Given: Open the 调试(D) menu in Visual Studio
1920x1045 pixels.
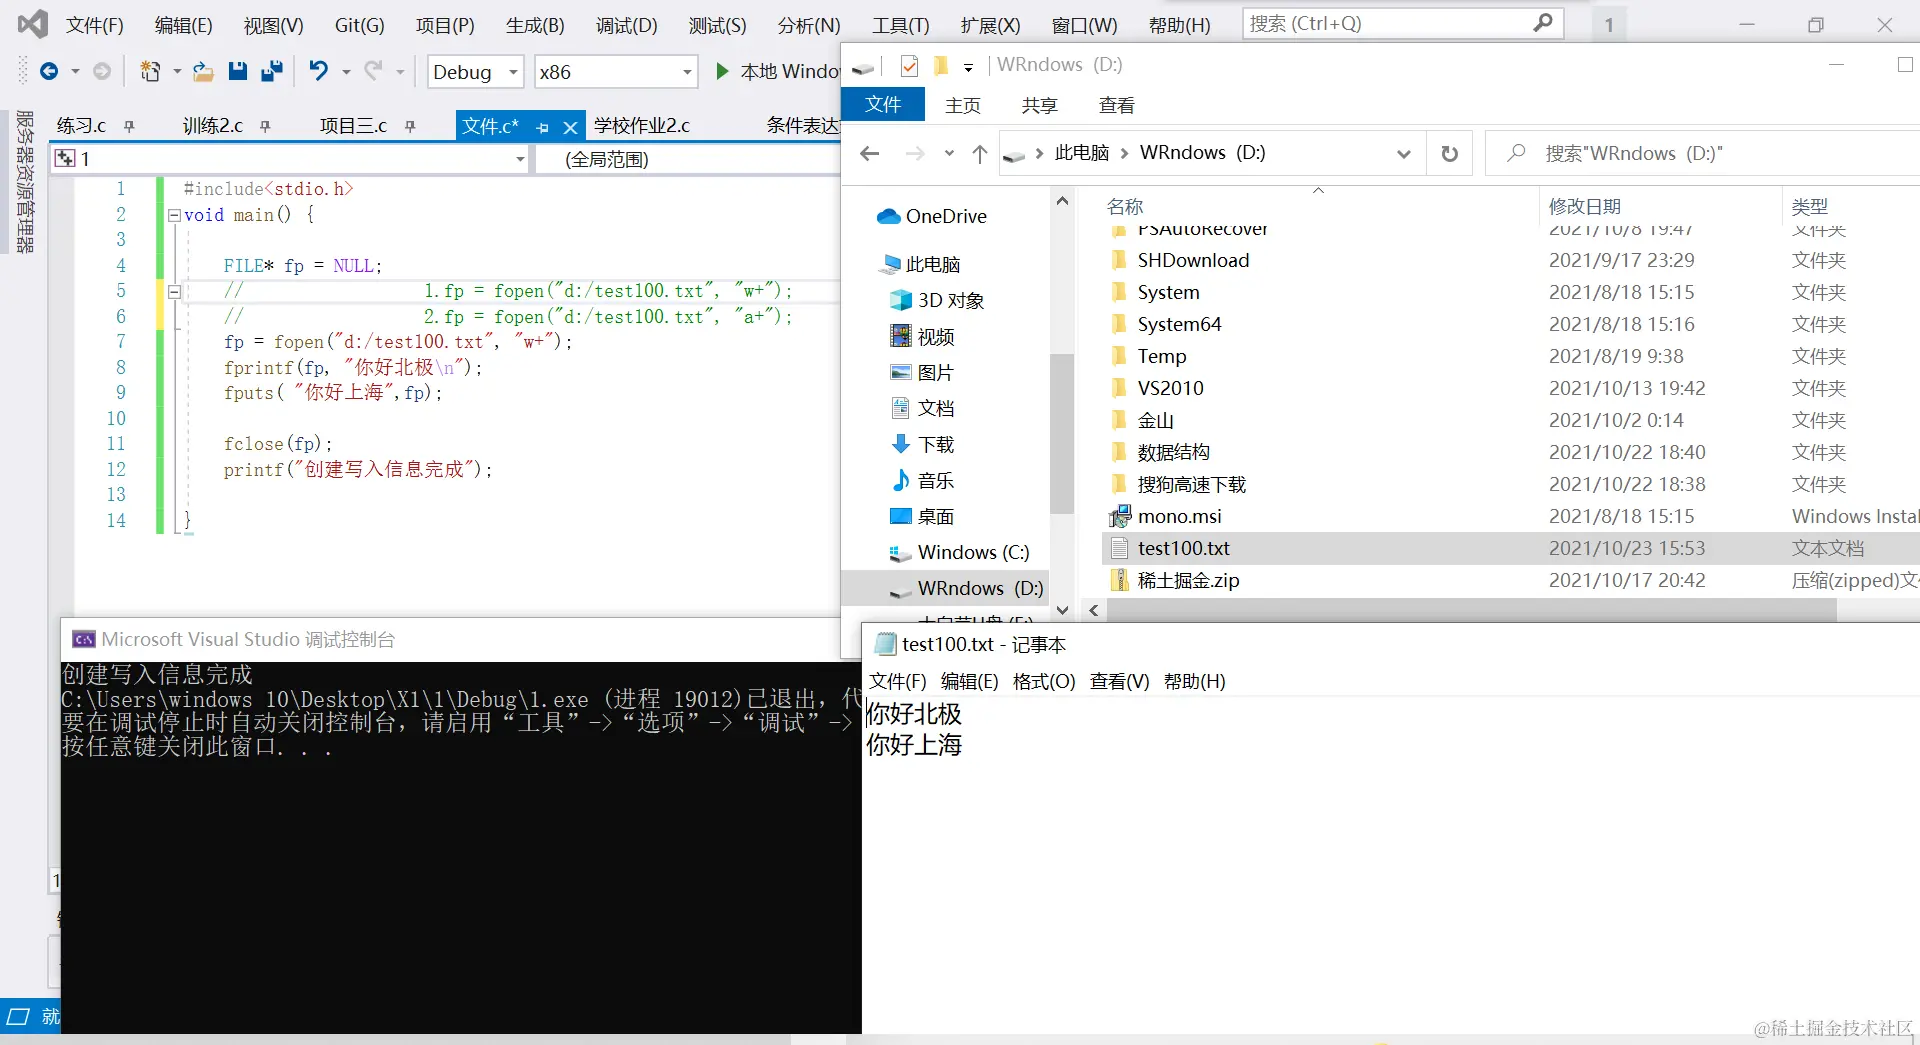Looking at the screenshot, I should click(627, 25).
